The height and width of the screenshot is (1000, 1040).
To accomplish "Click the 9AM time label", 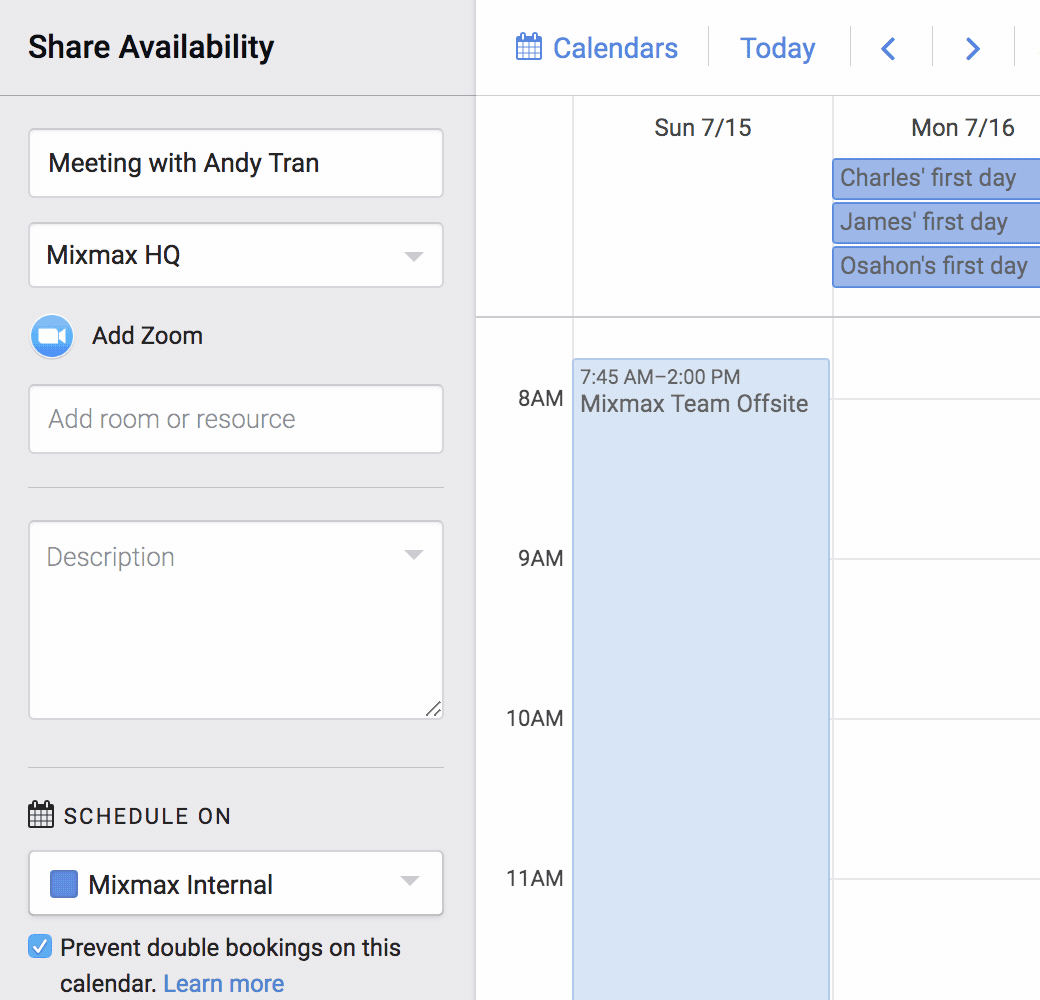I will click(x=541, y=558).
